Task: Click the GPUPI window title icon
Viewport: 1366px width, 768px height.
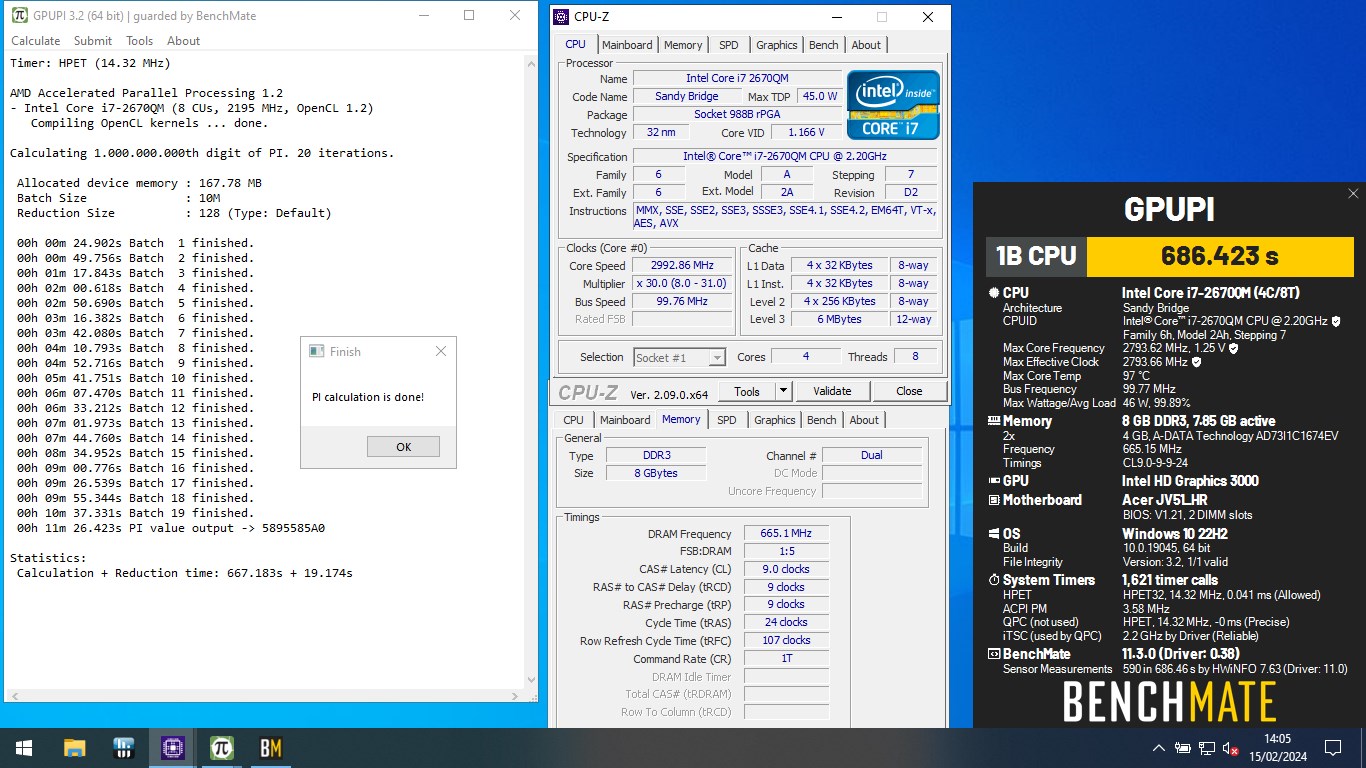Action: 19,16
